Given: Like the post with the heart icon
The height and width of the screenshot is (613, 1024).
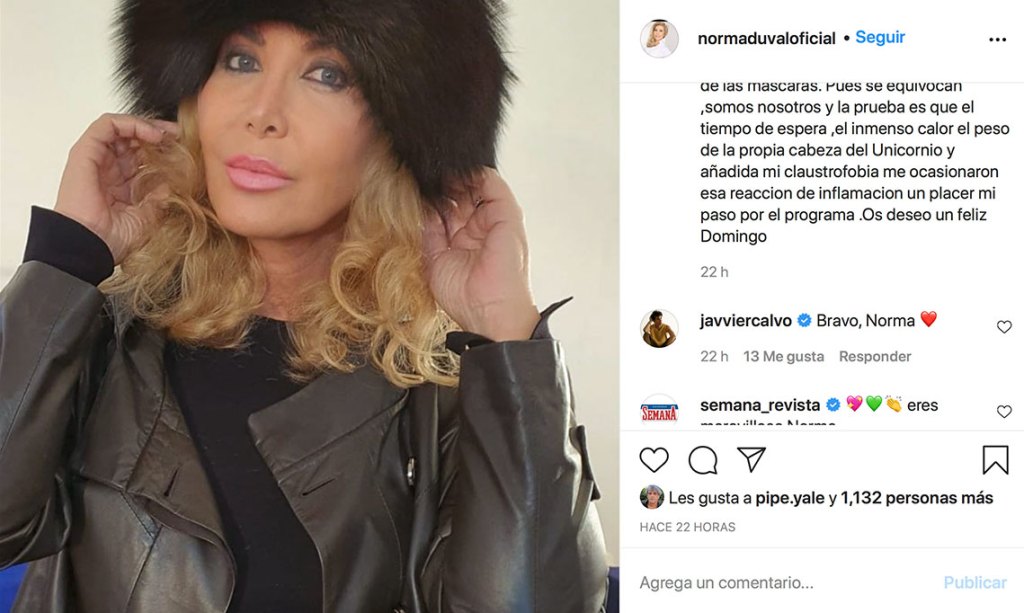Looking at the screenshot, I should pos(654,460).
